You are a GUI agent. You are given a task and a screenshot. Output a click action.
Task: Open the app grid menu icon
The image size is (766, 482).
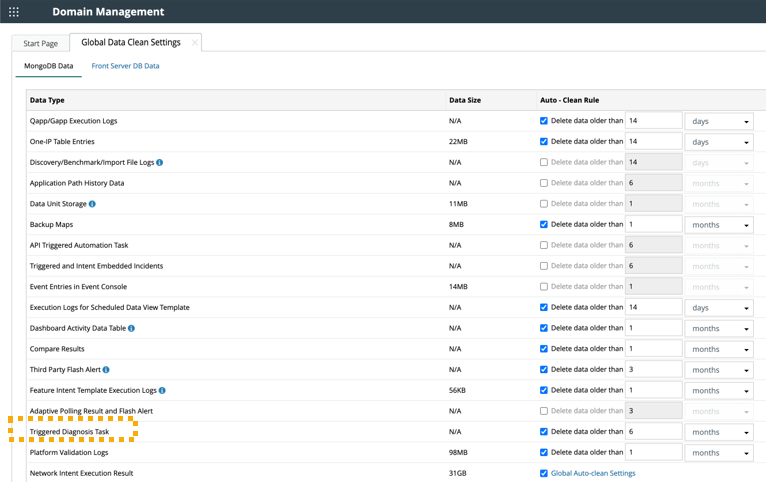point(14,12)
